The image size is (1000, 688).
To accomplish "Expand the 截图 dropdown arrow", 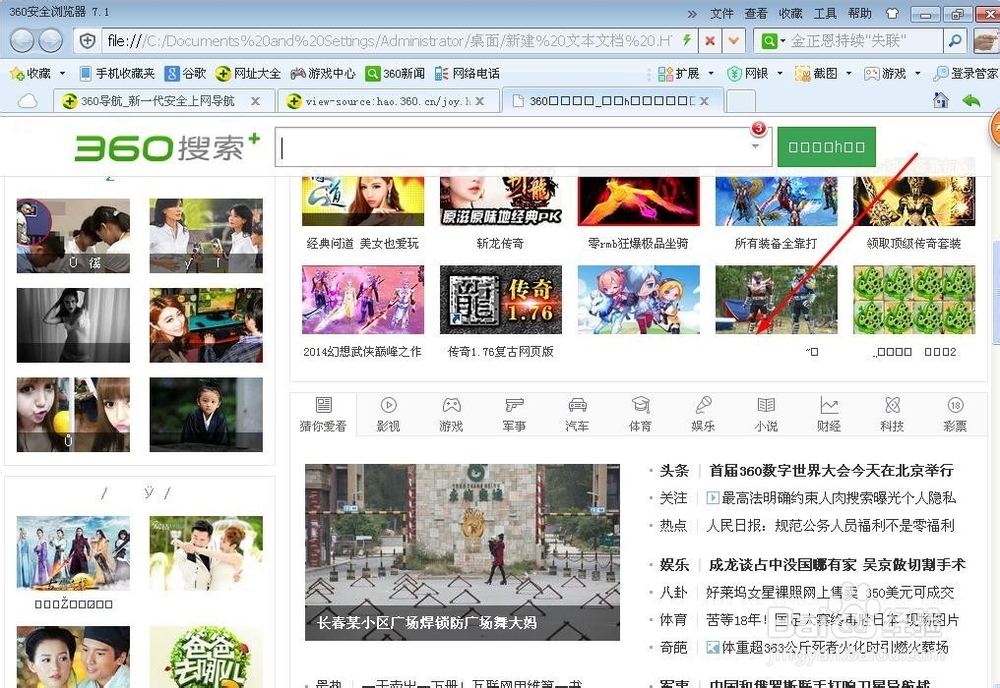I will (x=849, y=74).
